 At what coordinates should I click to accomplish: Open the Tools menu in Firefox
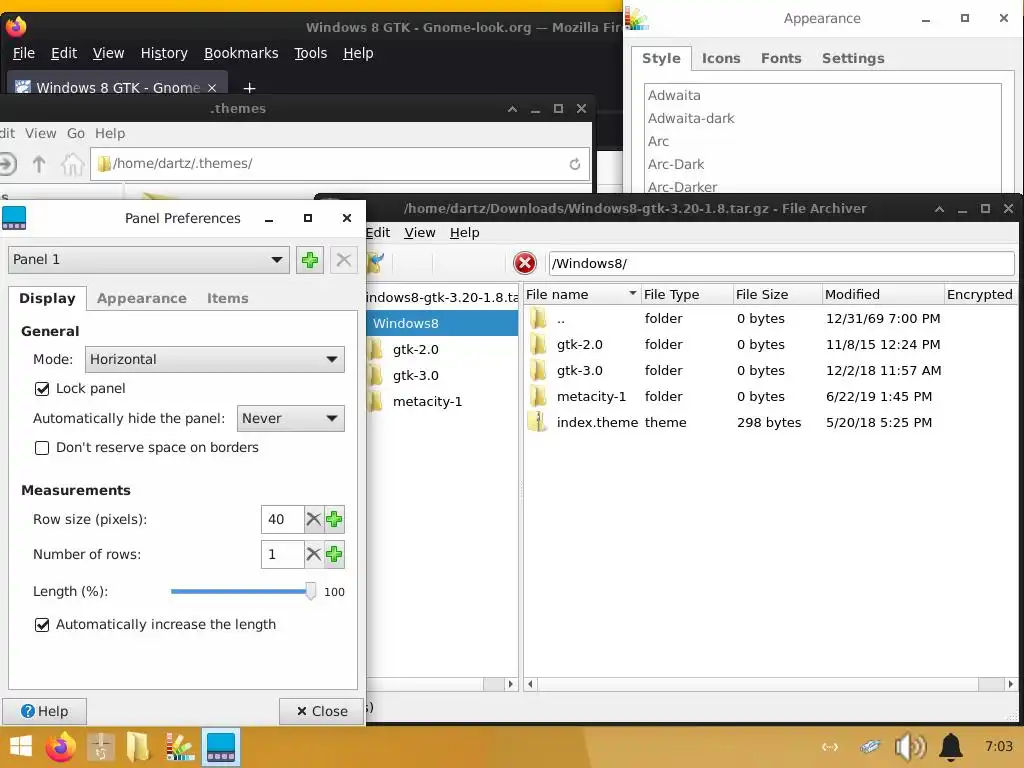[x=310, y=54]
